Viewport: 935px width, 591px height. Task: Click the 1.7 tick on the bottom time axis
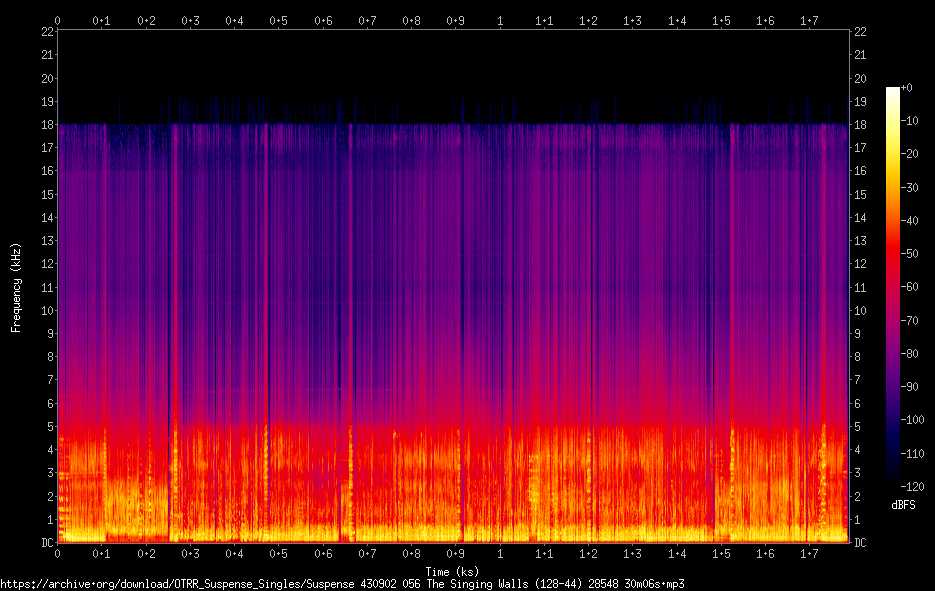tap(809, 554)
